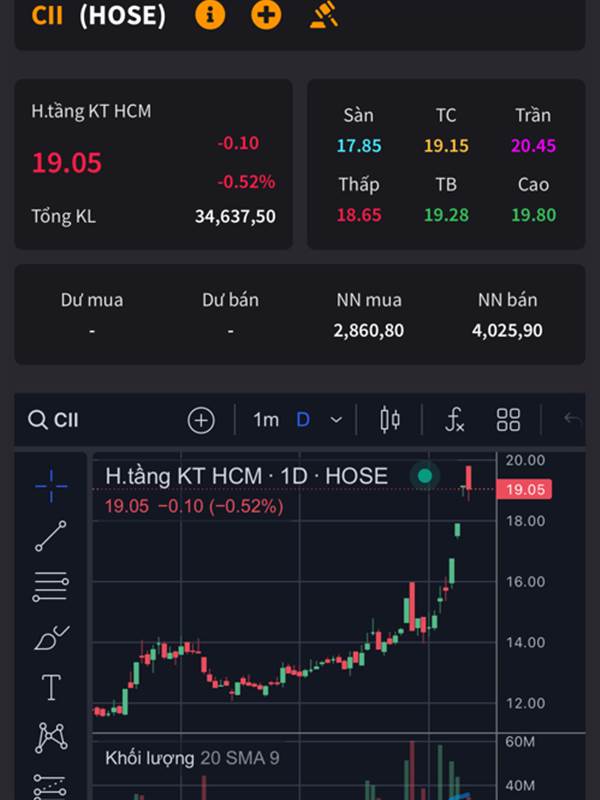Screen dimensions: 600x800
Task: Open the fx indicators menu
Action: (455, 420)
